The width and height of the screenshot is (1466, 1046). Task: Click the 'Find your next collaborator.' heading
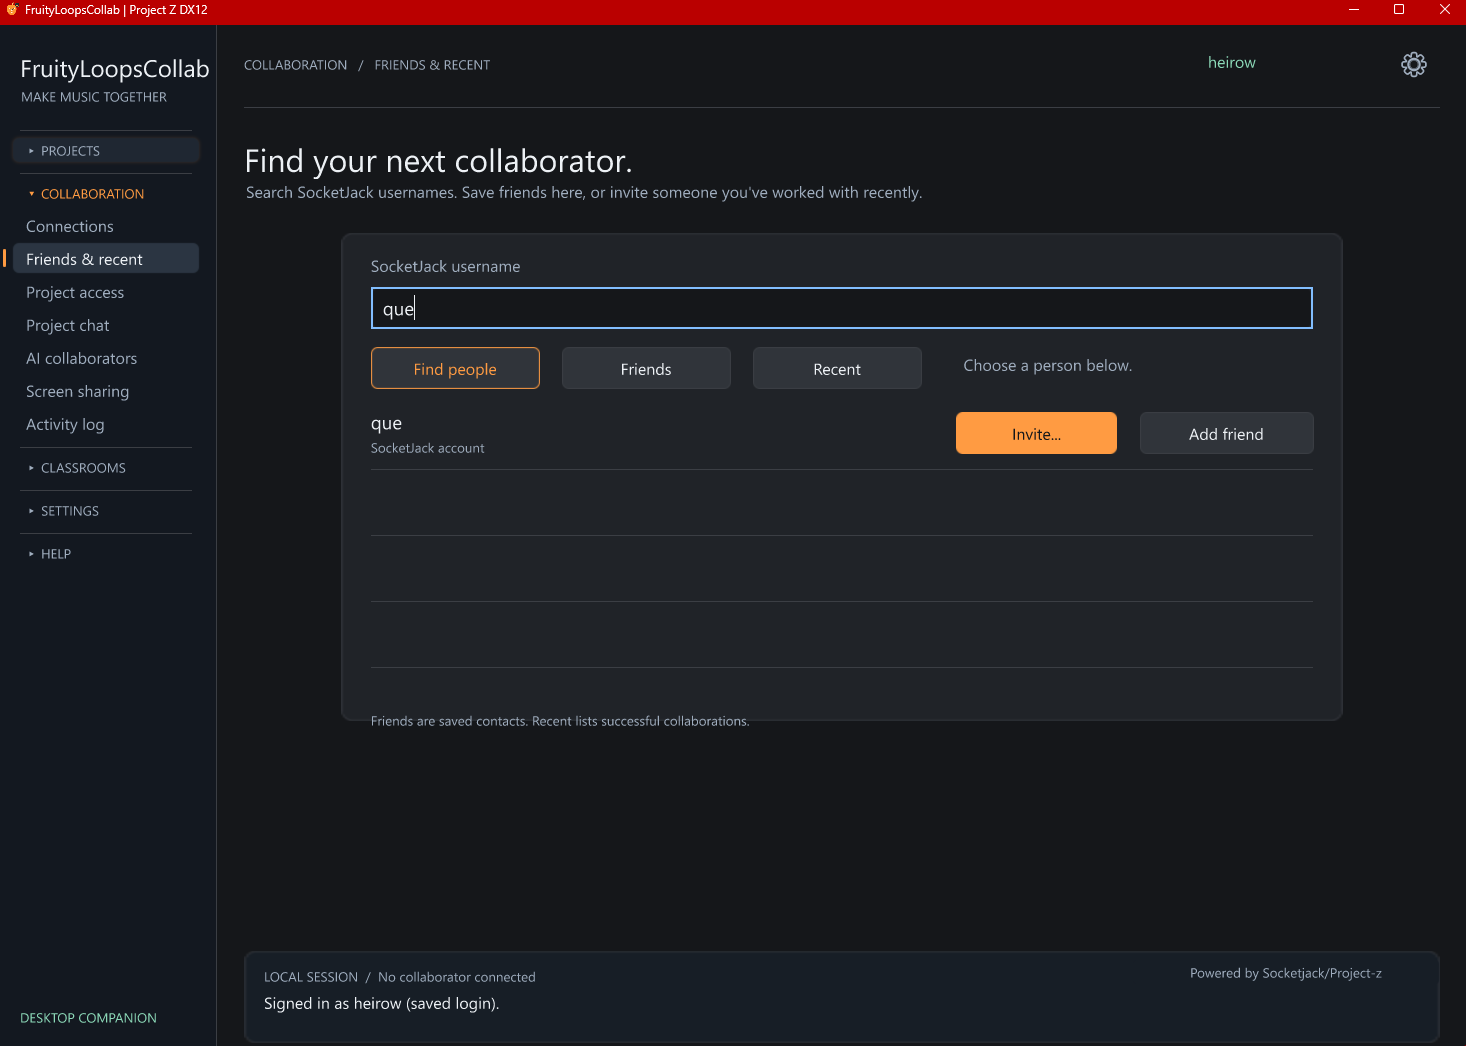(438, 161)
